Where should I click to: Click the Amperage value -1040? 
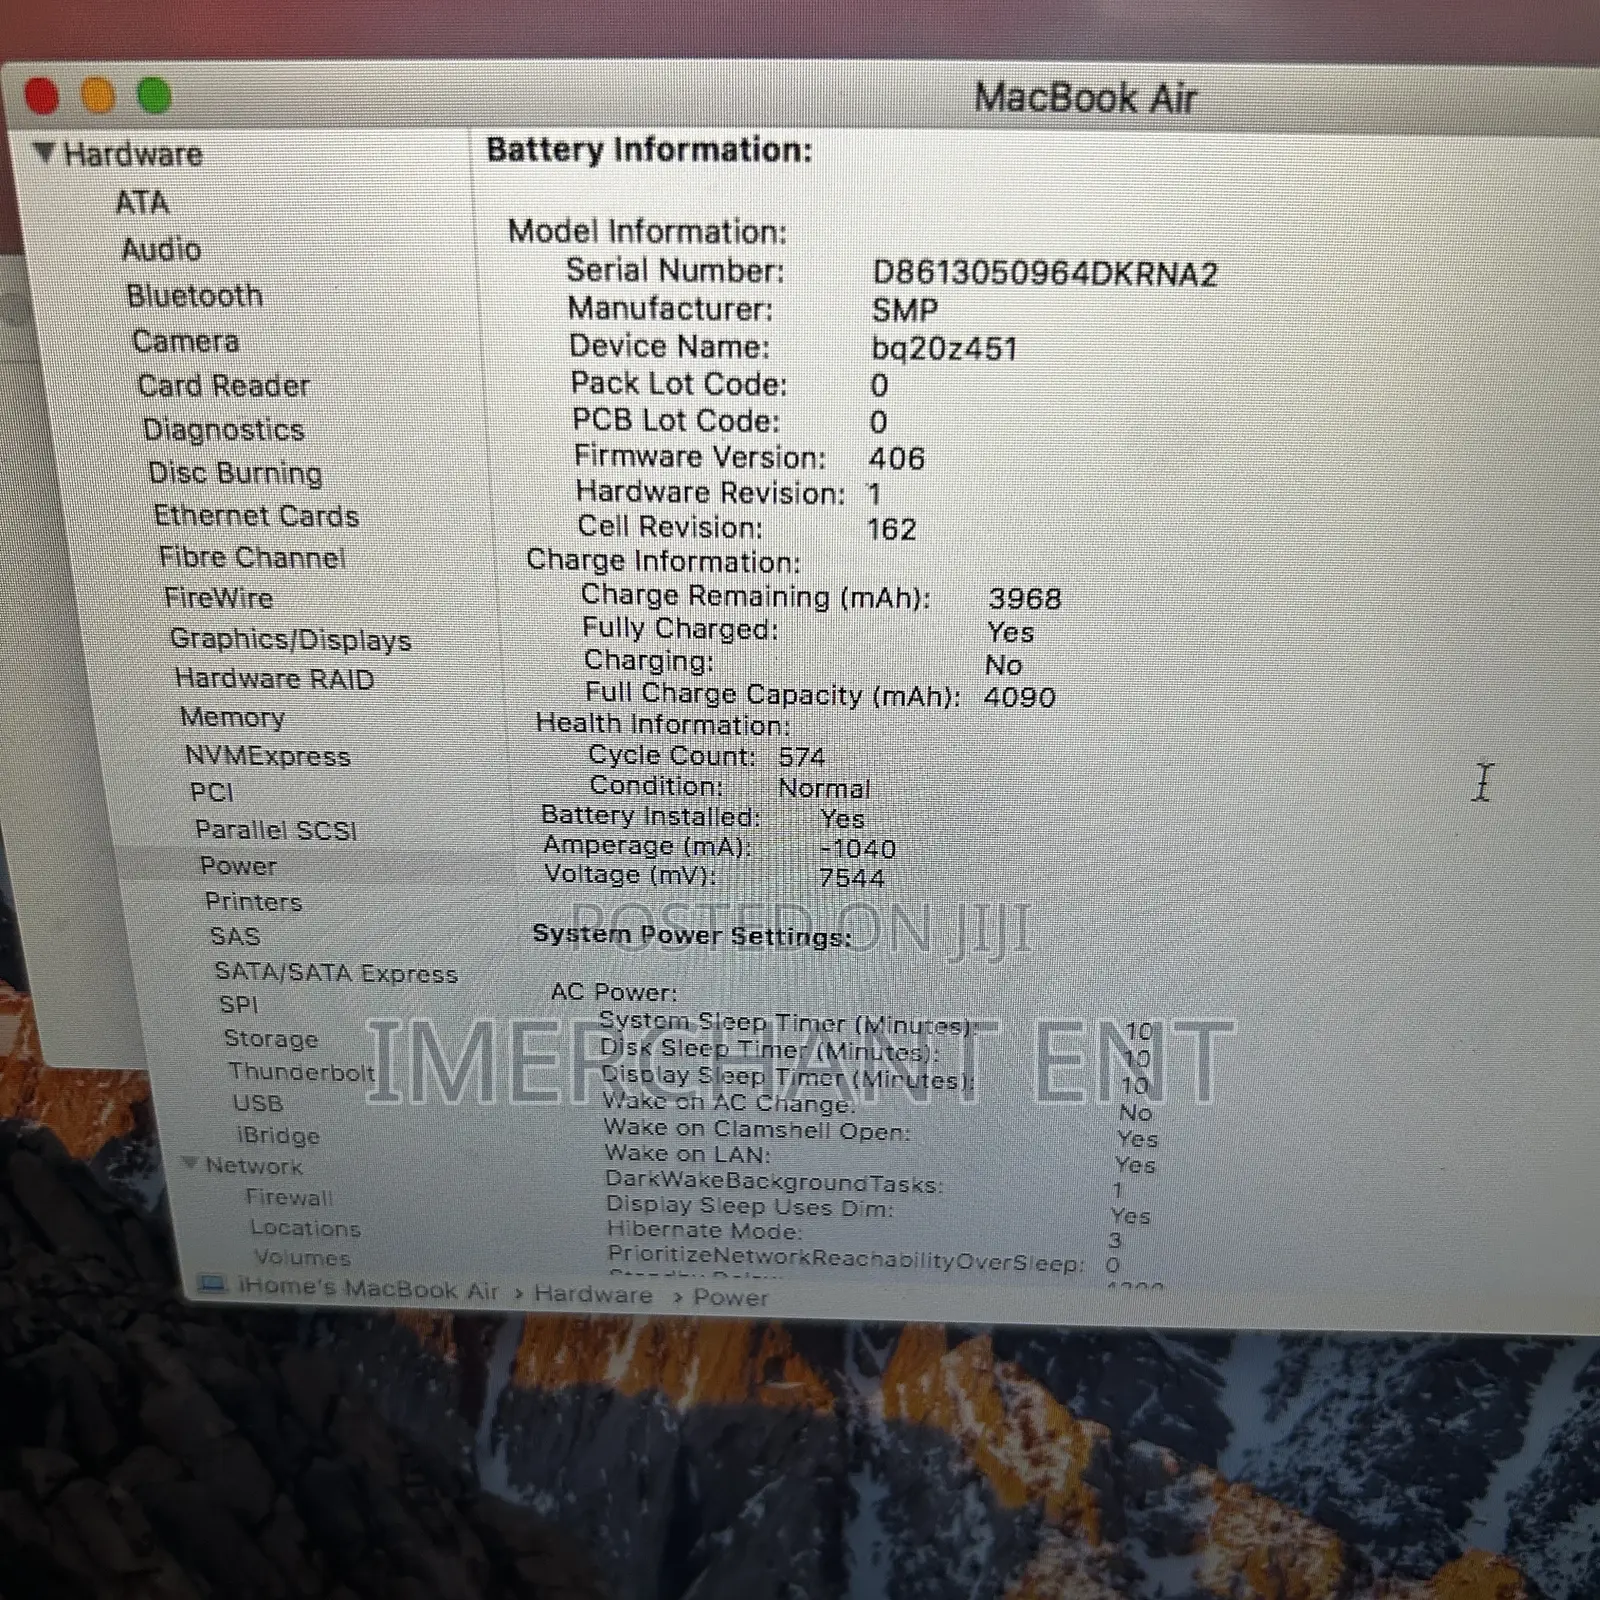coord(857,849)
